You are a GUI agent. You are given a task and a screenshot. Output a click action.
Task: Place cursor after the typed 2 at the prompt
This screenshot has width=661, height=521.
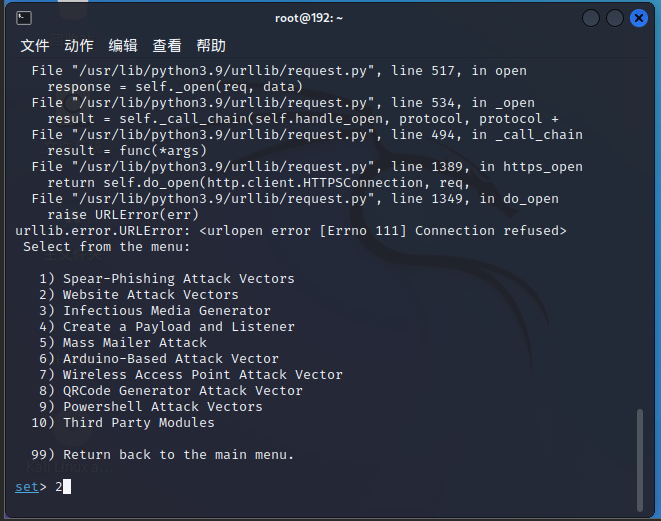pyautogui.click(x=67, y=487)
